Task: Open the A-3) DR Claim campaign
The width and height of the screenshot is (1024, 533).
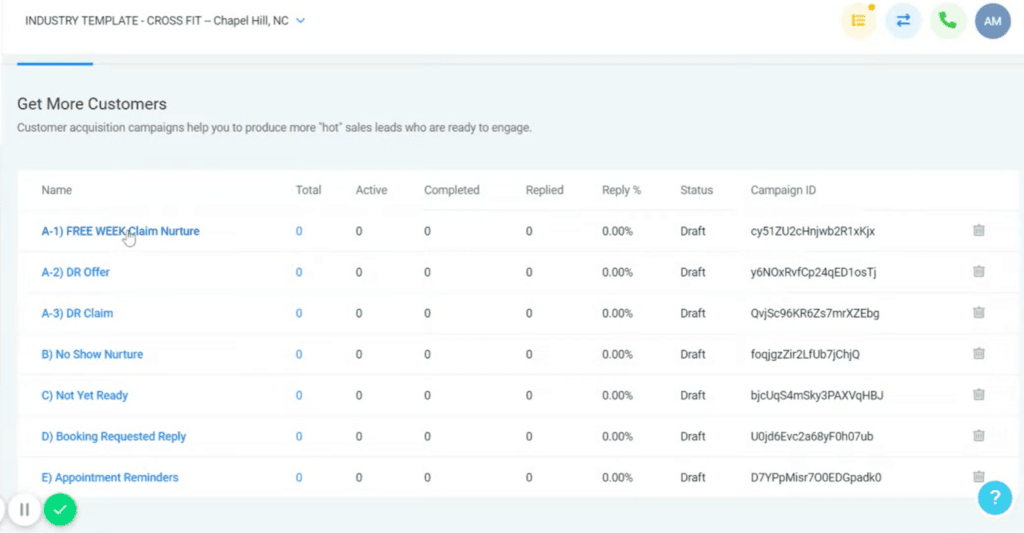Action: pyautogui.click(x=77, y=314)
